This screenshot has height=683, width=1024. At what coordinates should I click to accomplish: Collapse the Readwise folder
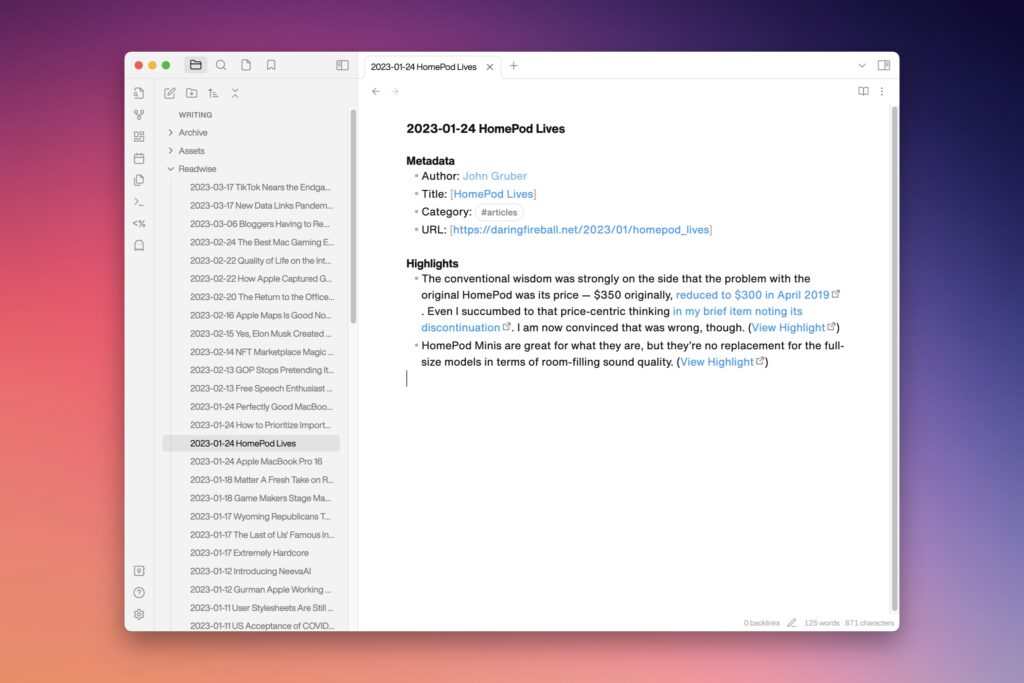tap(172, 168)
